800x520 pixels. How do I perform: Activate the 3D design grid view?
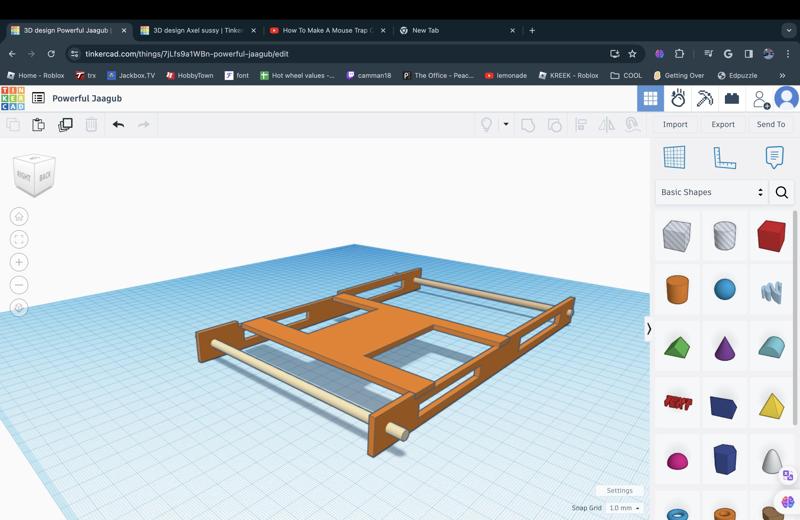click(650, 98)
